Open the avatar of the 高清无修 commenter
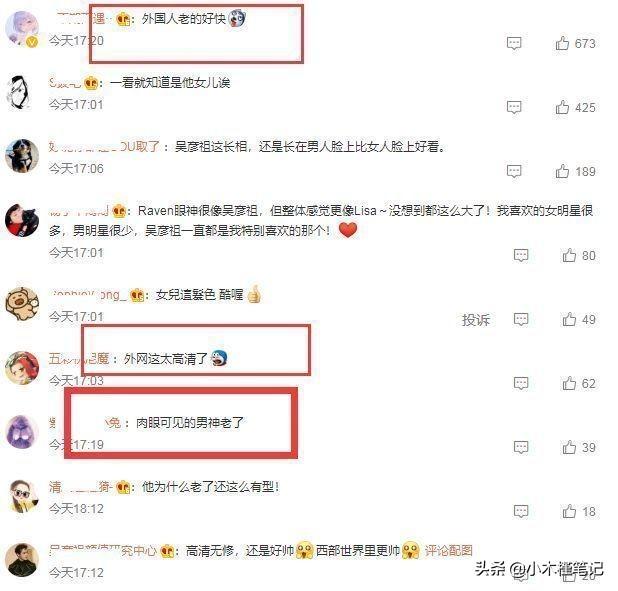 [x=22, y=559]
